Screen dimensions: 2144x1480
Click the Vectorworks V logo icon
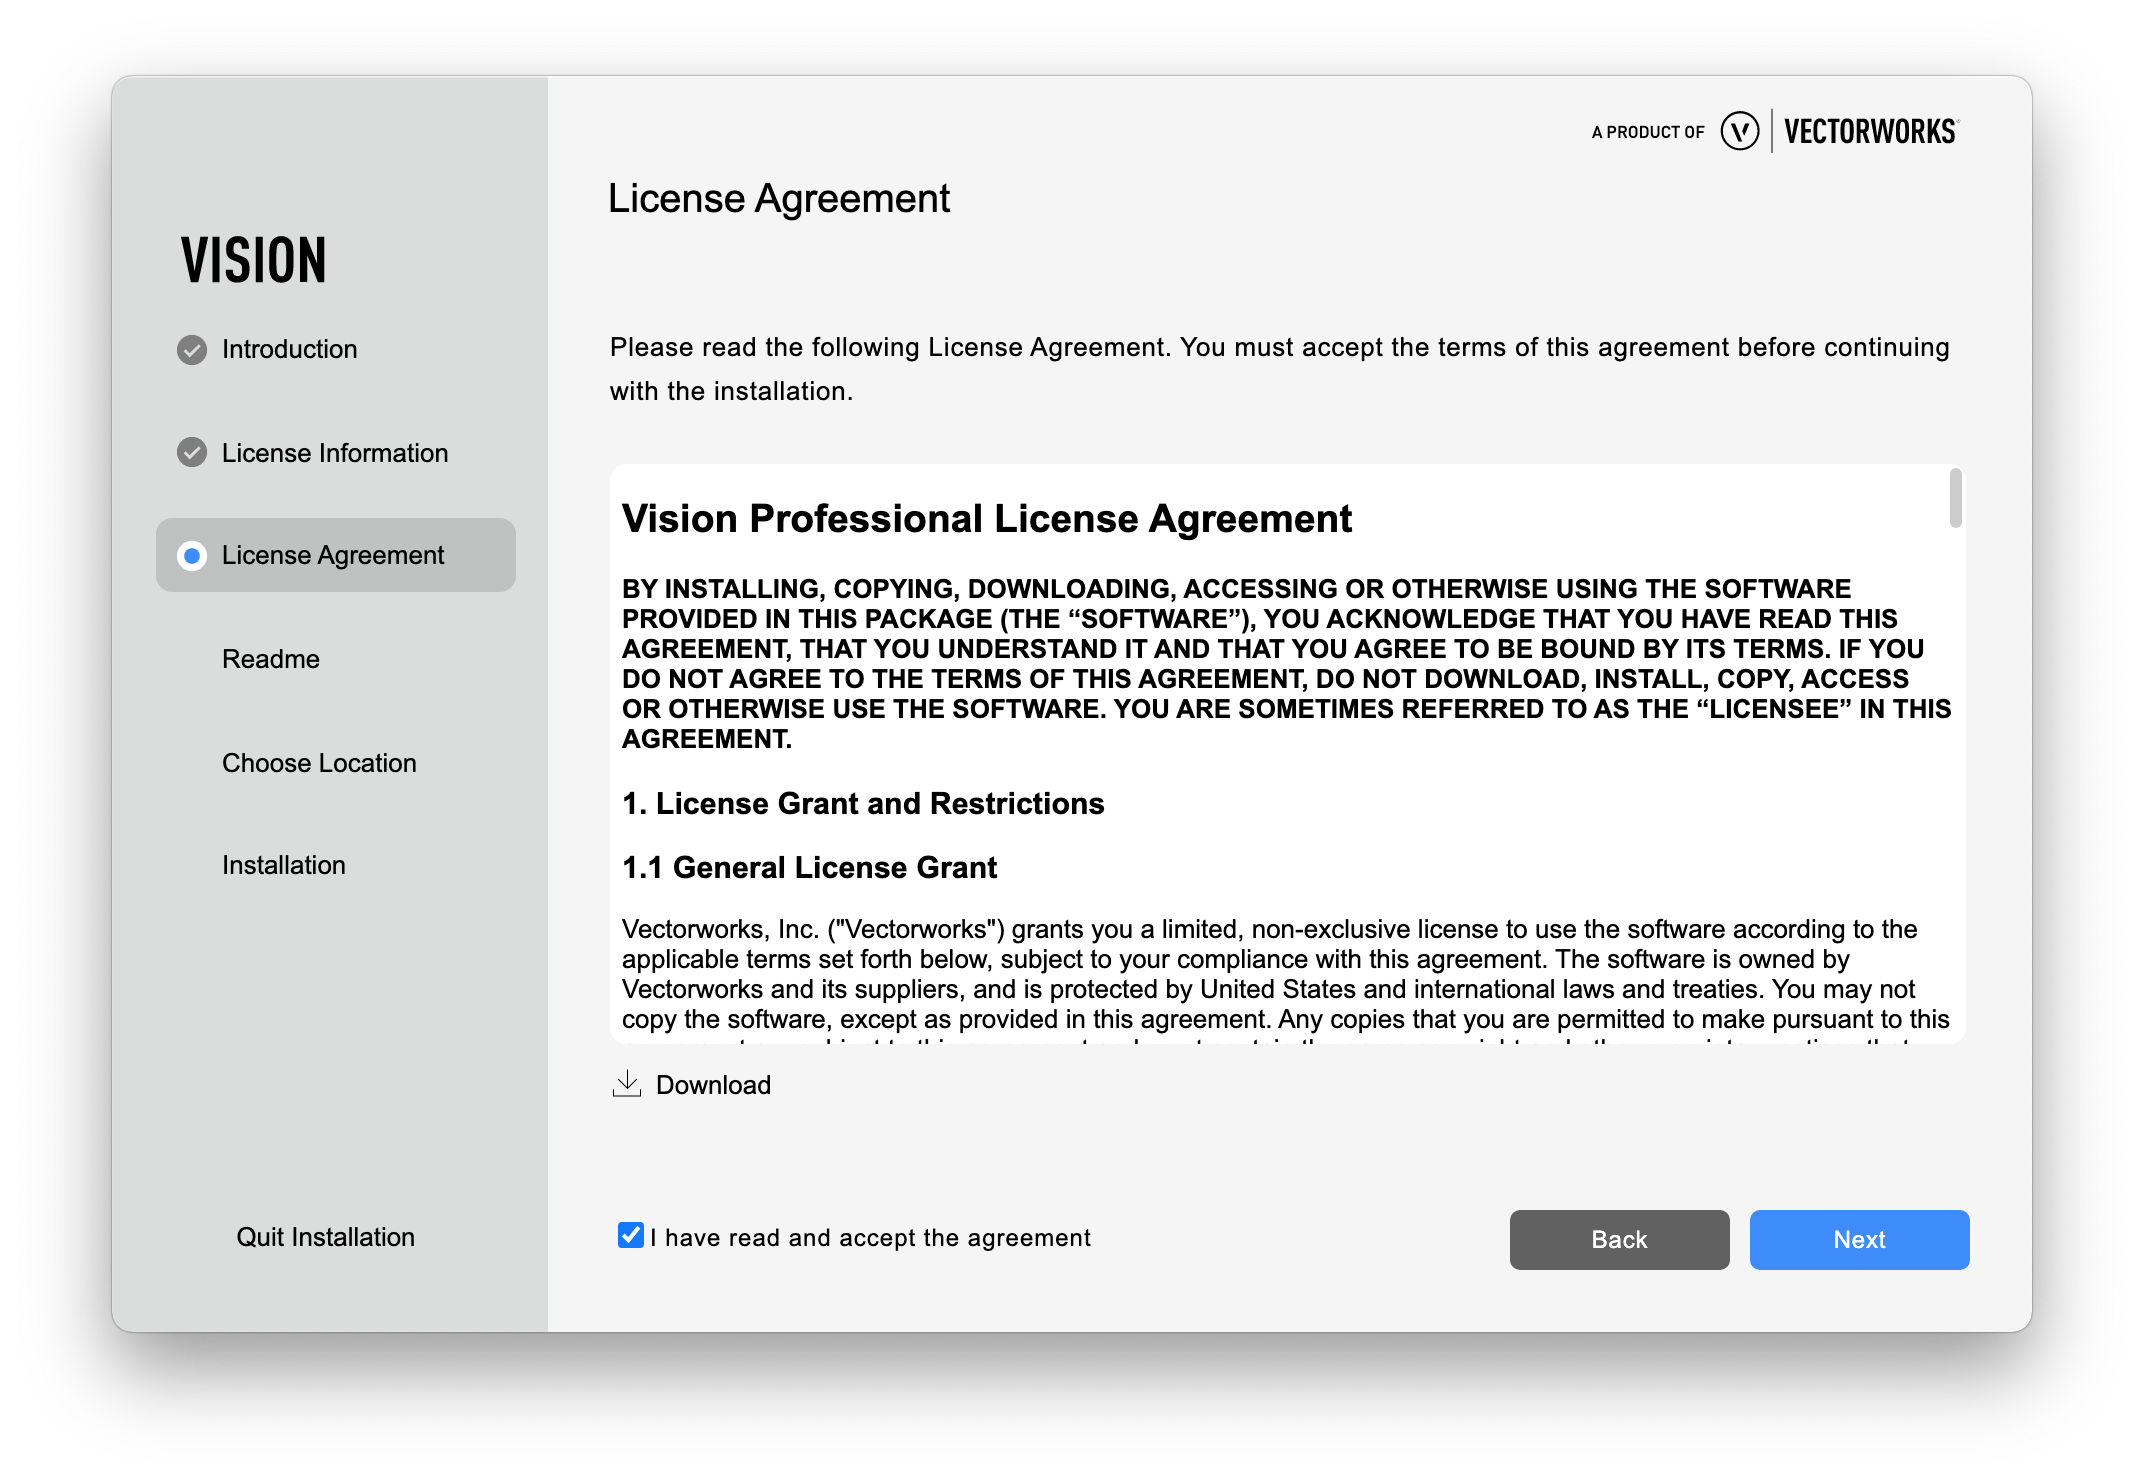pos(1740,131)
